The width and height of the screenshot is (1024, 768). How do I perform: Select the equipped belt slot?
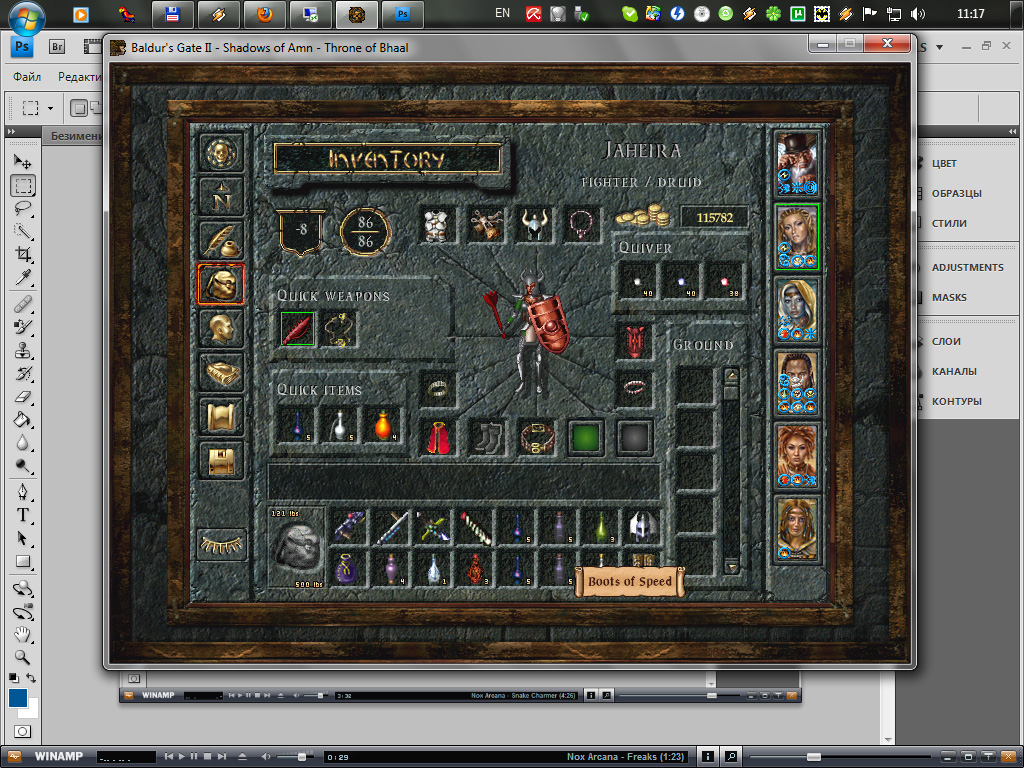pyautogui.click(x=537, y=438)
